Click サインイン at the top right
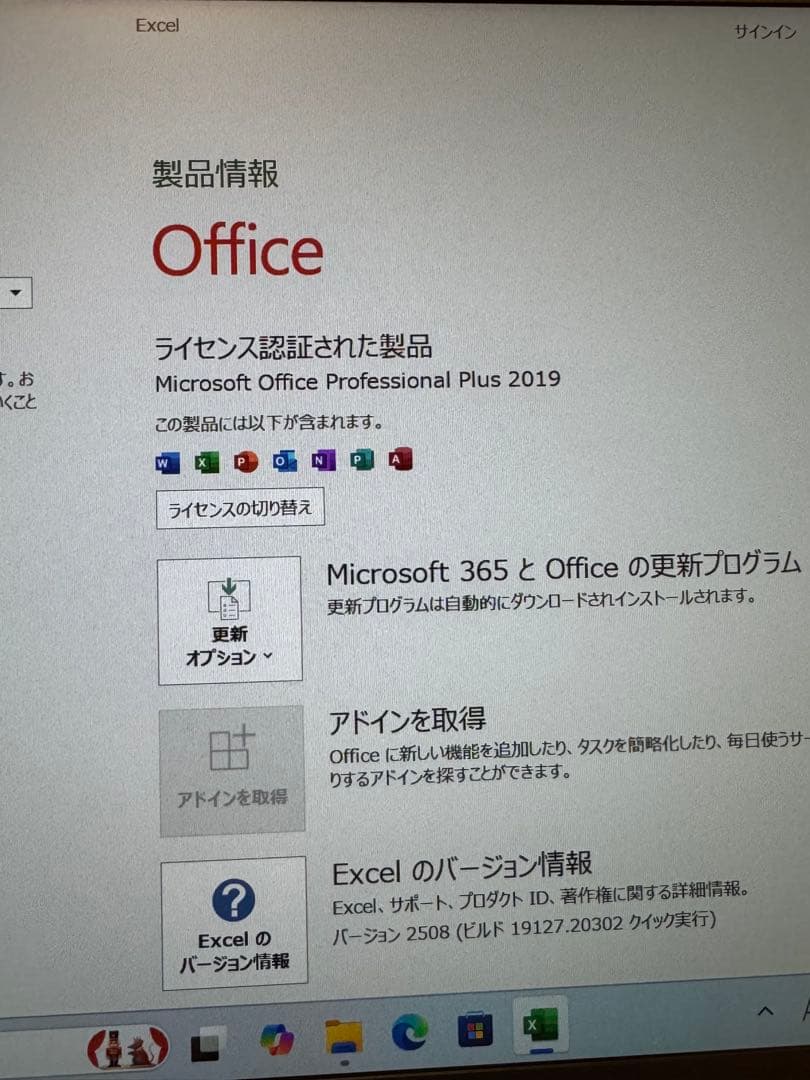Image resolution: width=810 pixels, height=1080 pixels. 765,32
